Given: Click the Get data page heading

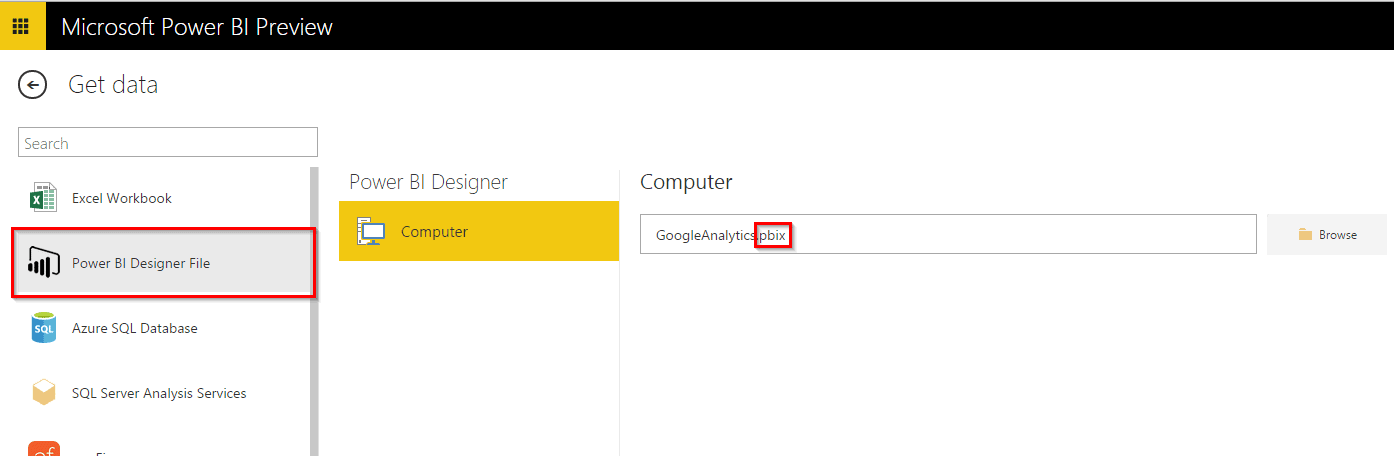Looking at the screenshot, I should [113, 85].
